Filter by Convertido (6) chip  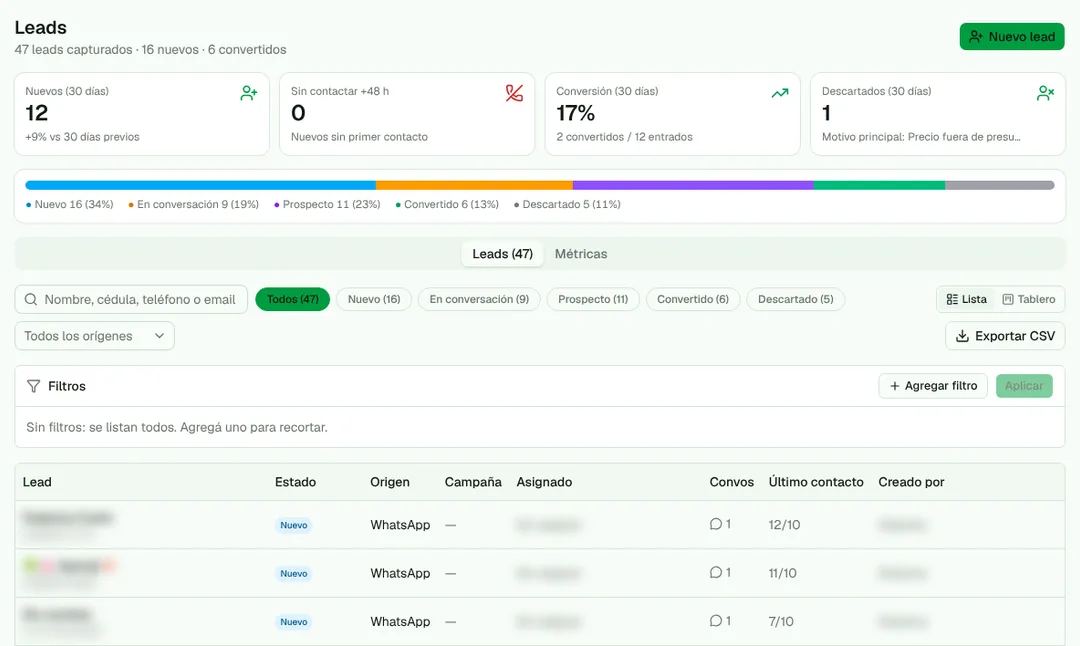693,300
